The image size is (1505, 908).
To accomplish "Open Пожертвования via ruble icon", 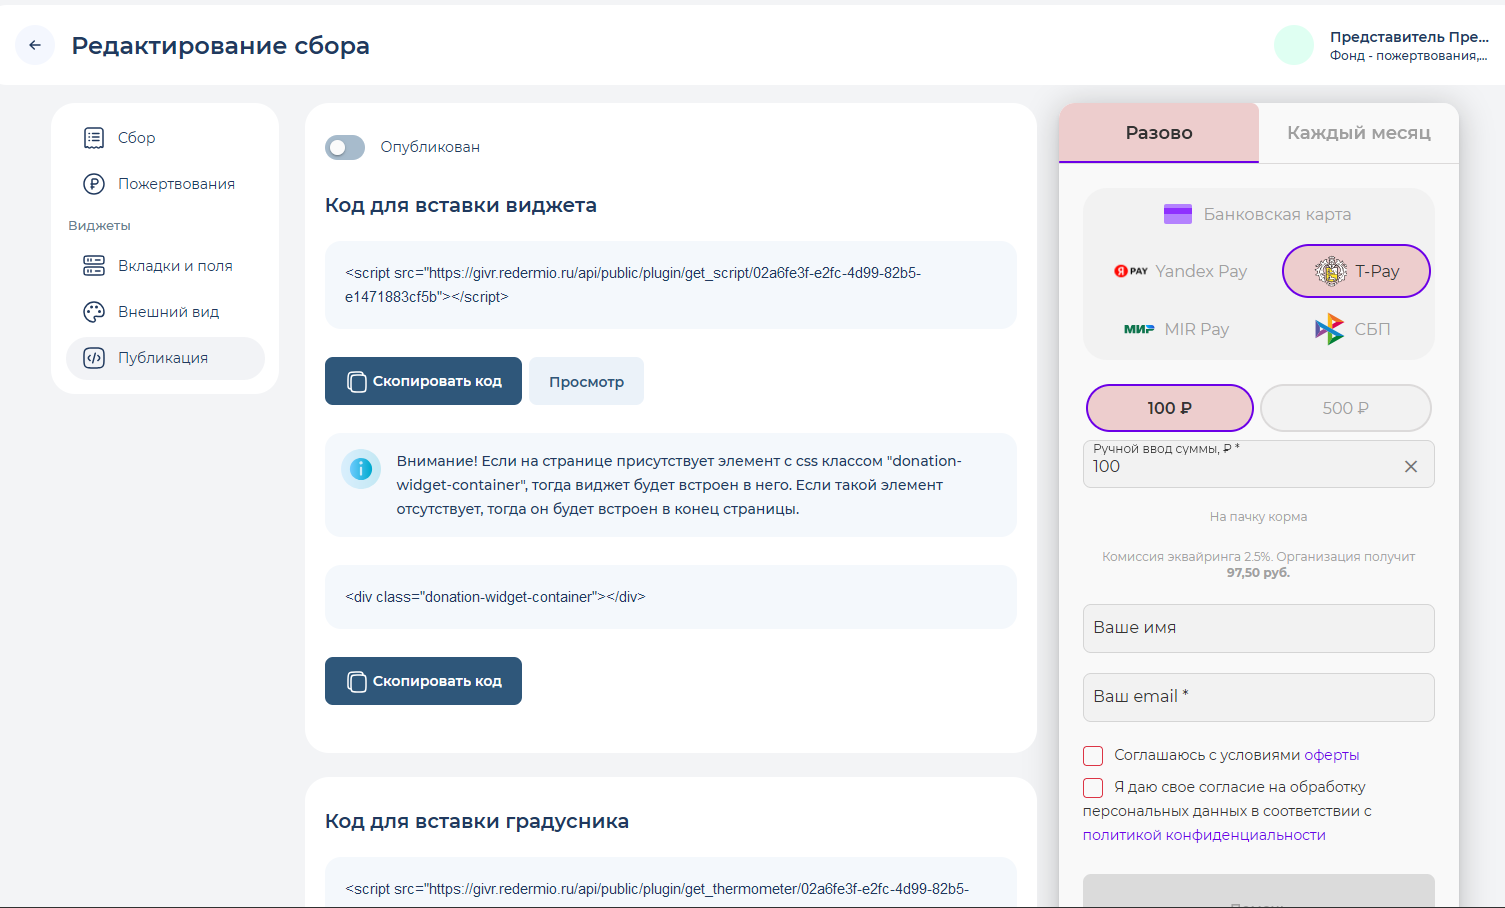I will coord(94,184).
